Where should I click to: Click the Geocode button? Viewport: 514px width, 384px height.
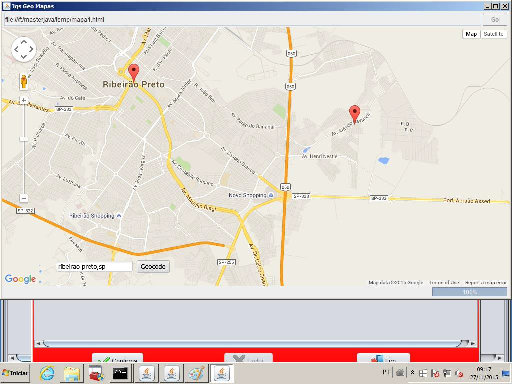pos(153,266)
